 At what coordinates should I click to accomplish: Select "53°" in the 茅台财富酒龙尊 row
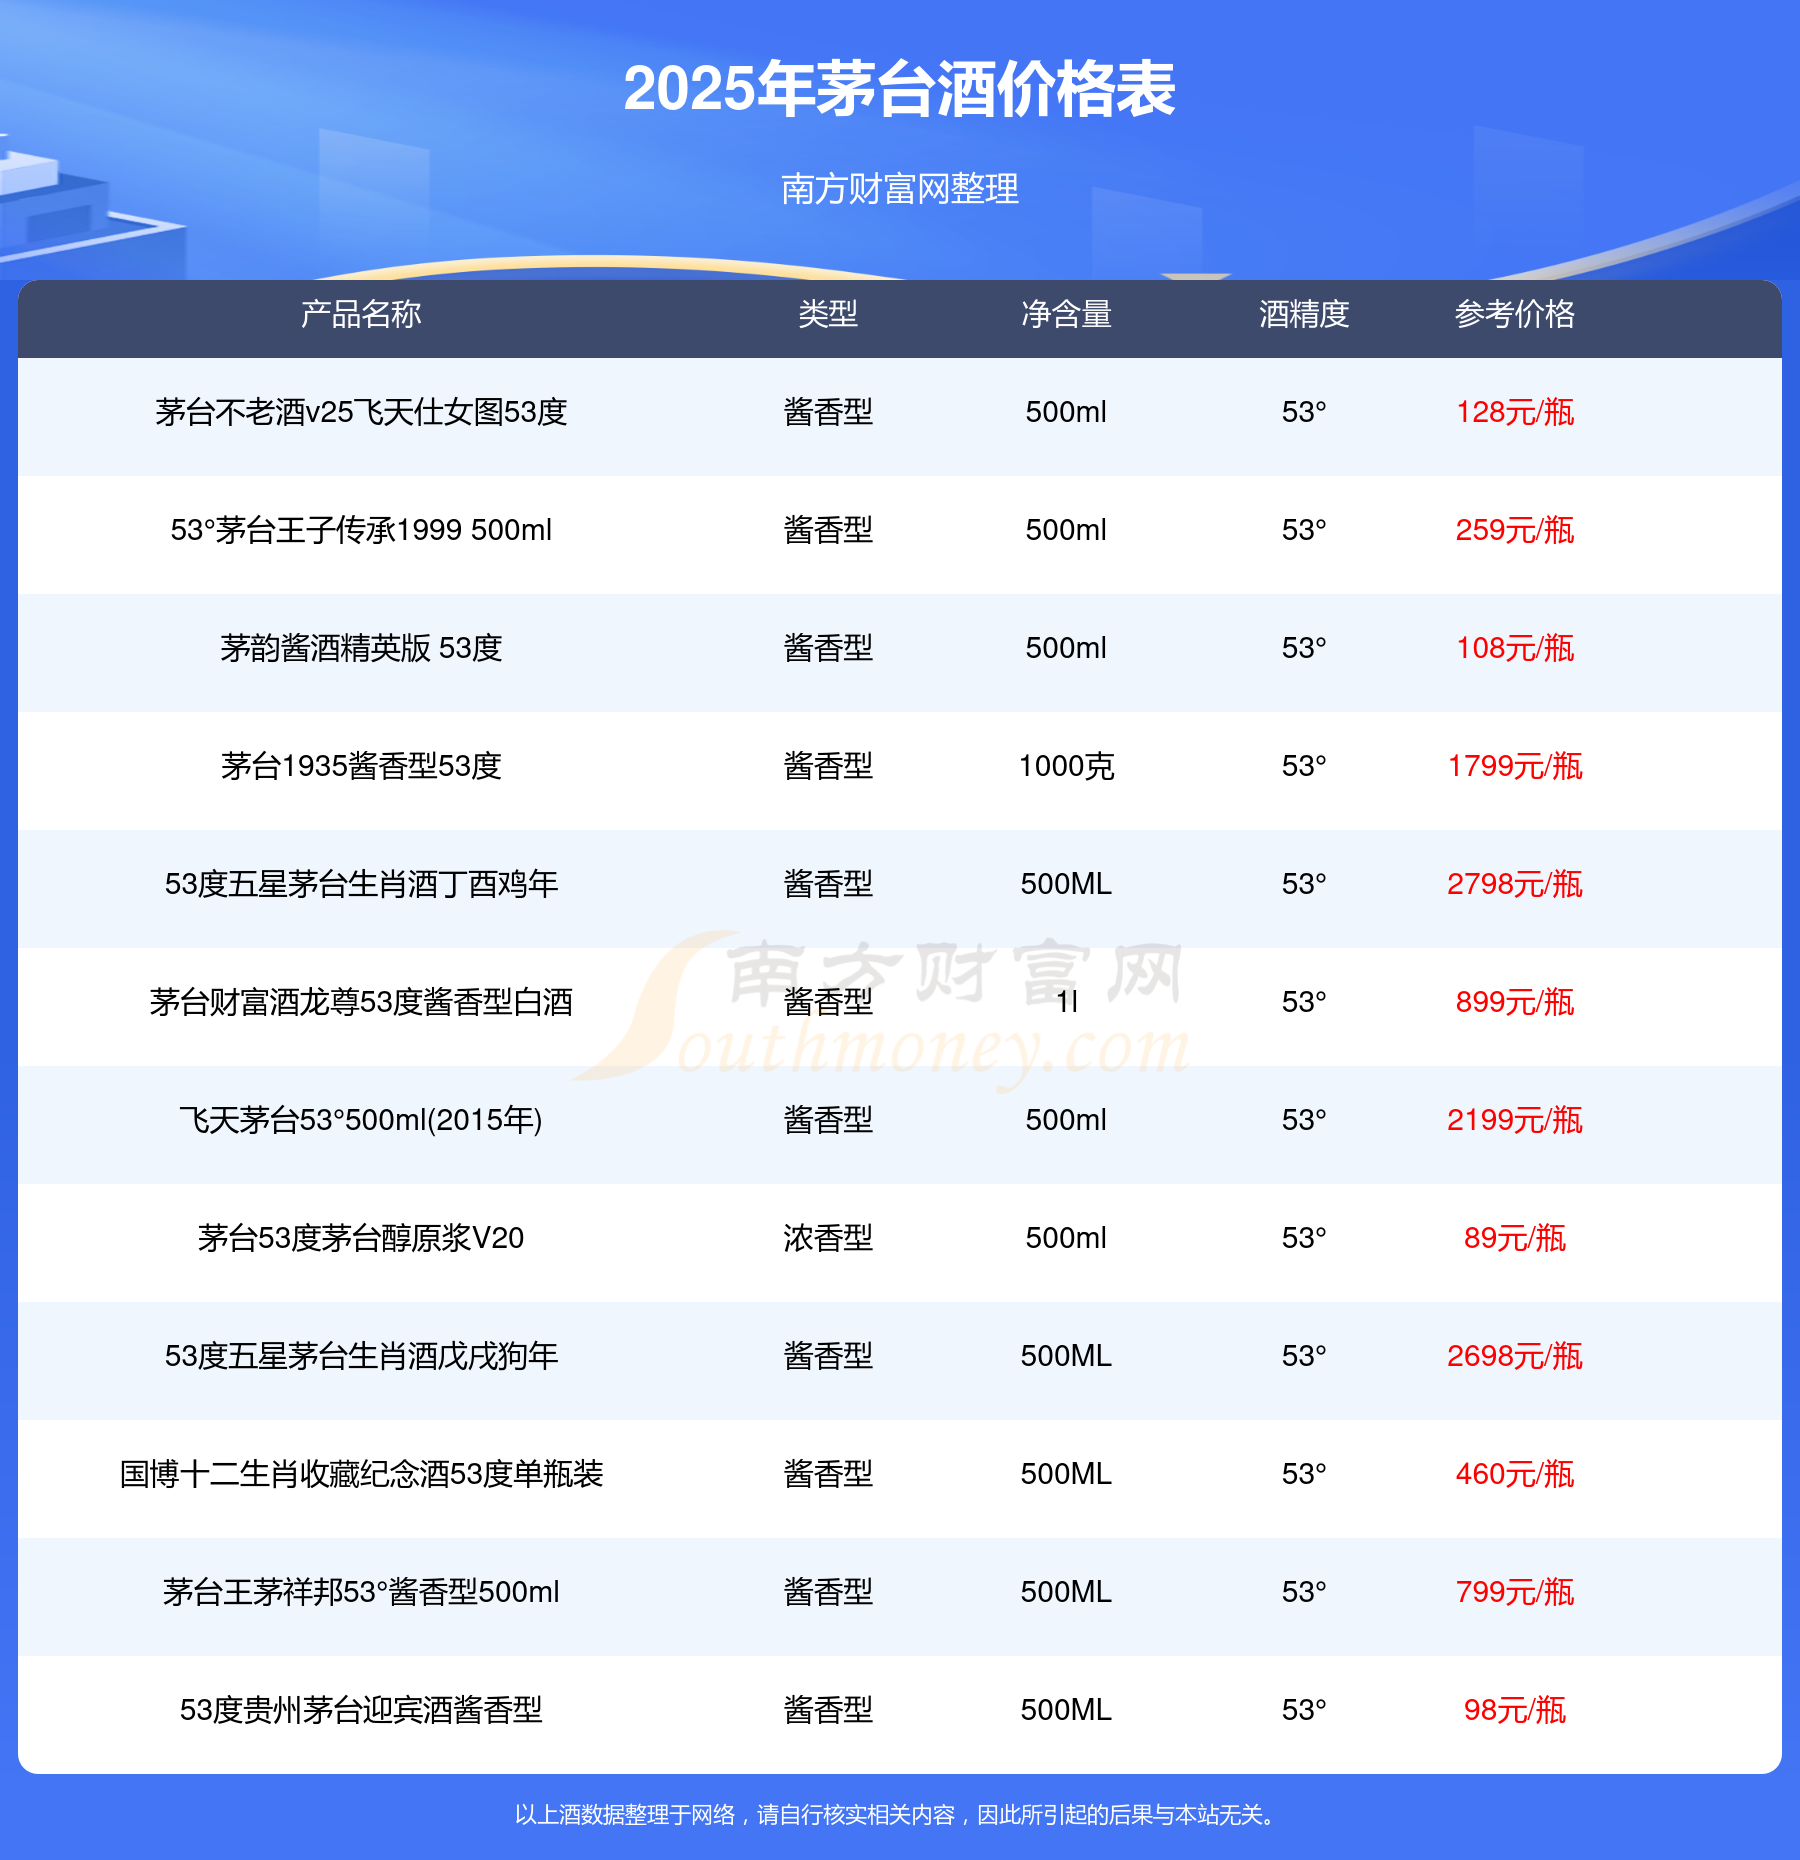click(x=1304, y=1002)
